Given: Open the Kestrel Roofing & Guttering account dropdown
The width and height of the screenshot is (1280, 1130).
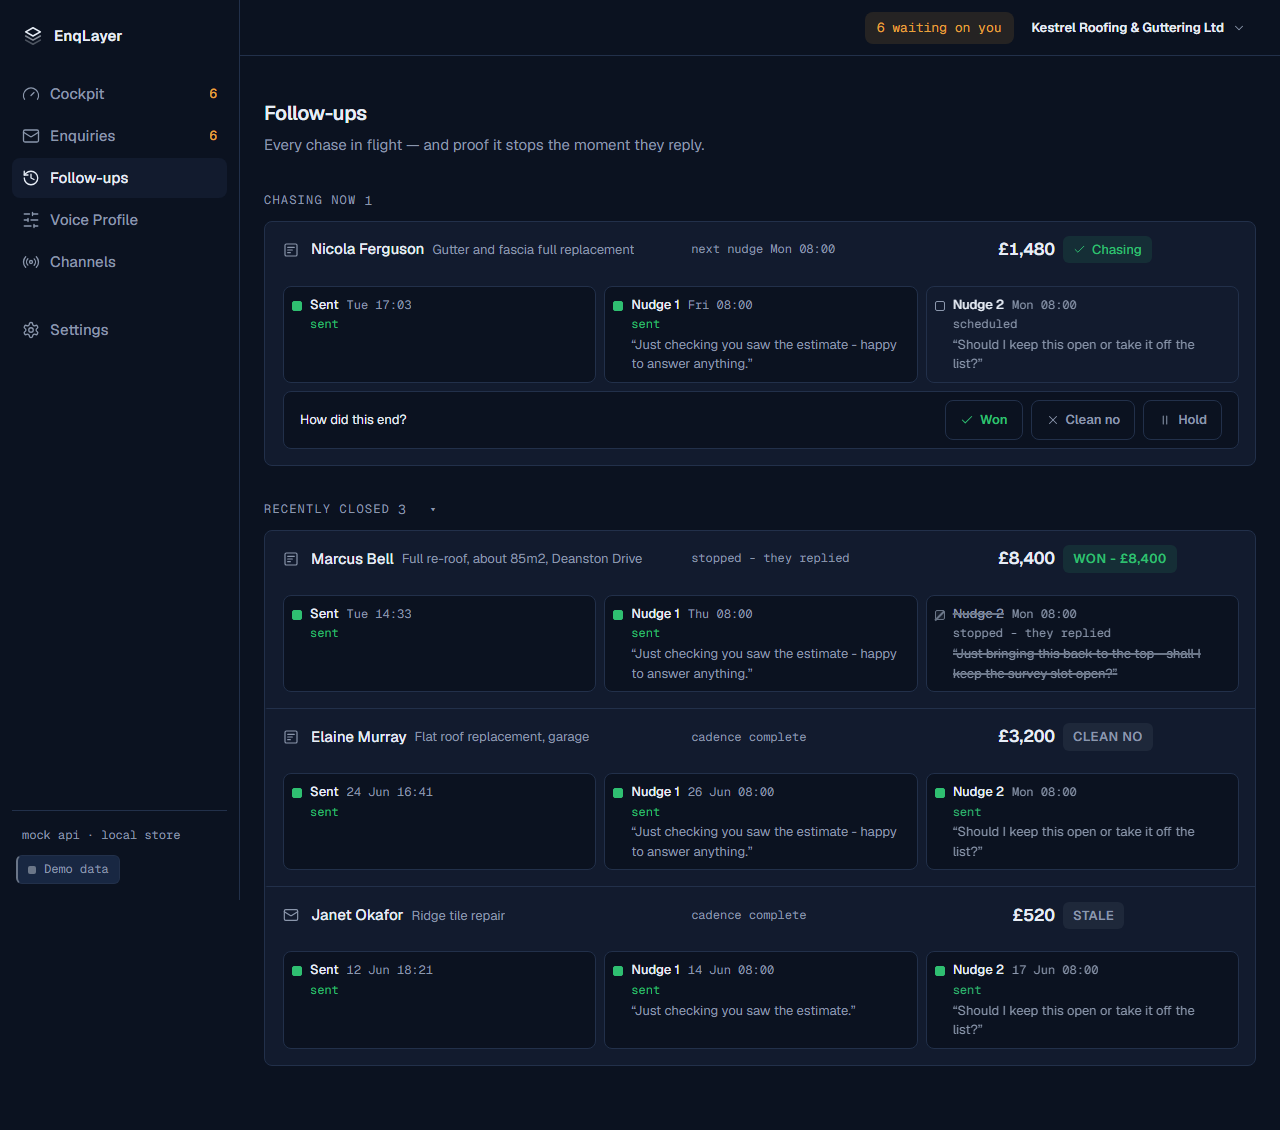Looking at the screenshot, I should [1138, 28].
